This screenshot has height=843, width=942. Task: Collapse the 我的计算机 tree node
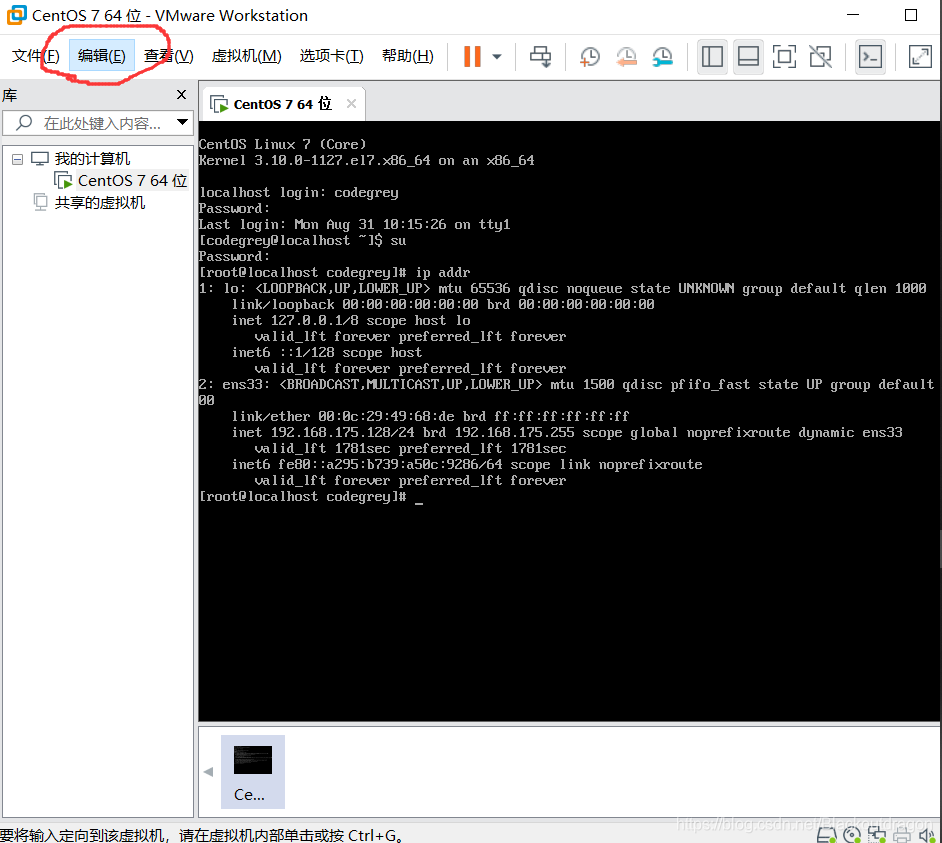tap(17, 159)
